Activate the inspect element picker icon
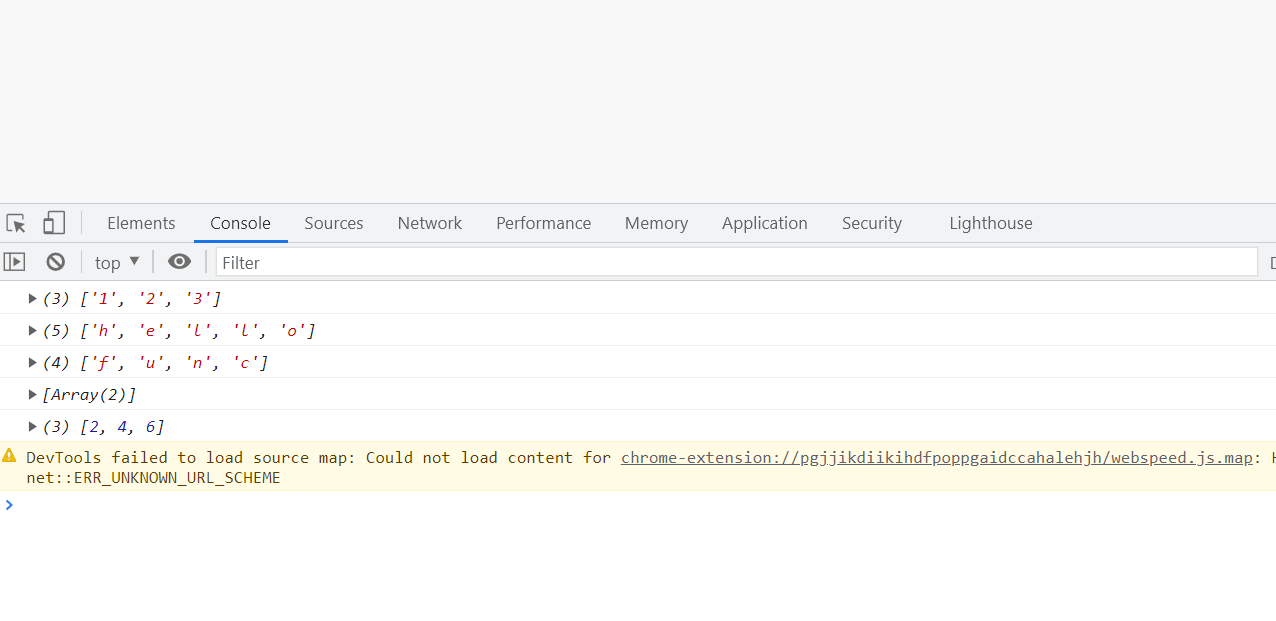This screenshot has height=621, width=1276. (x=16, y=223)
